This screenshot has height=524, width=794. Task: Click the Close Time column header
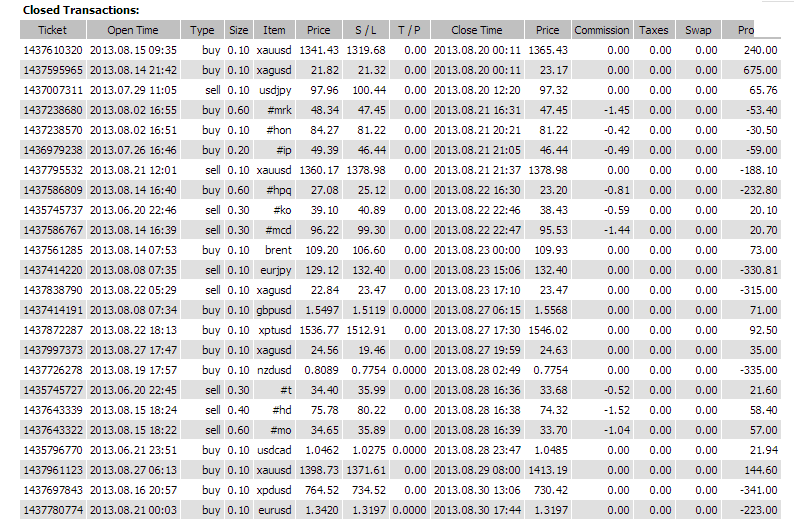click(x=477, y=30)
